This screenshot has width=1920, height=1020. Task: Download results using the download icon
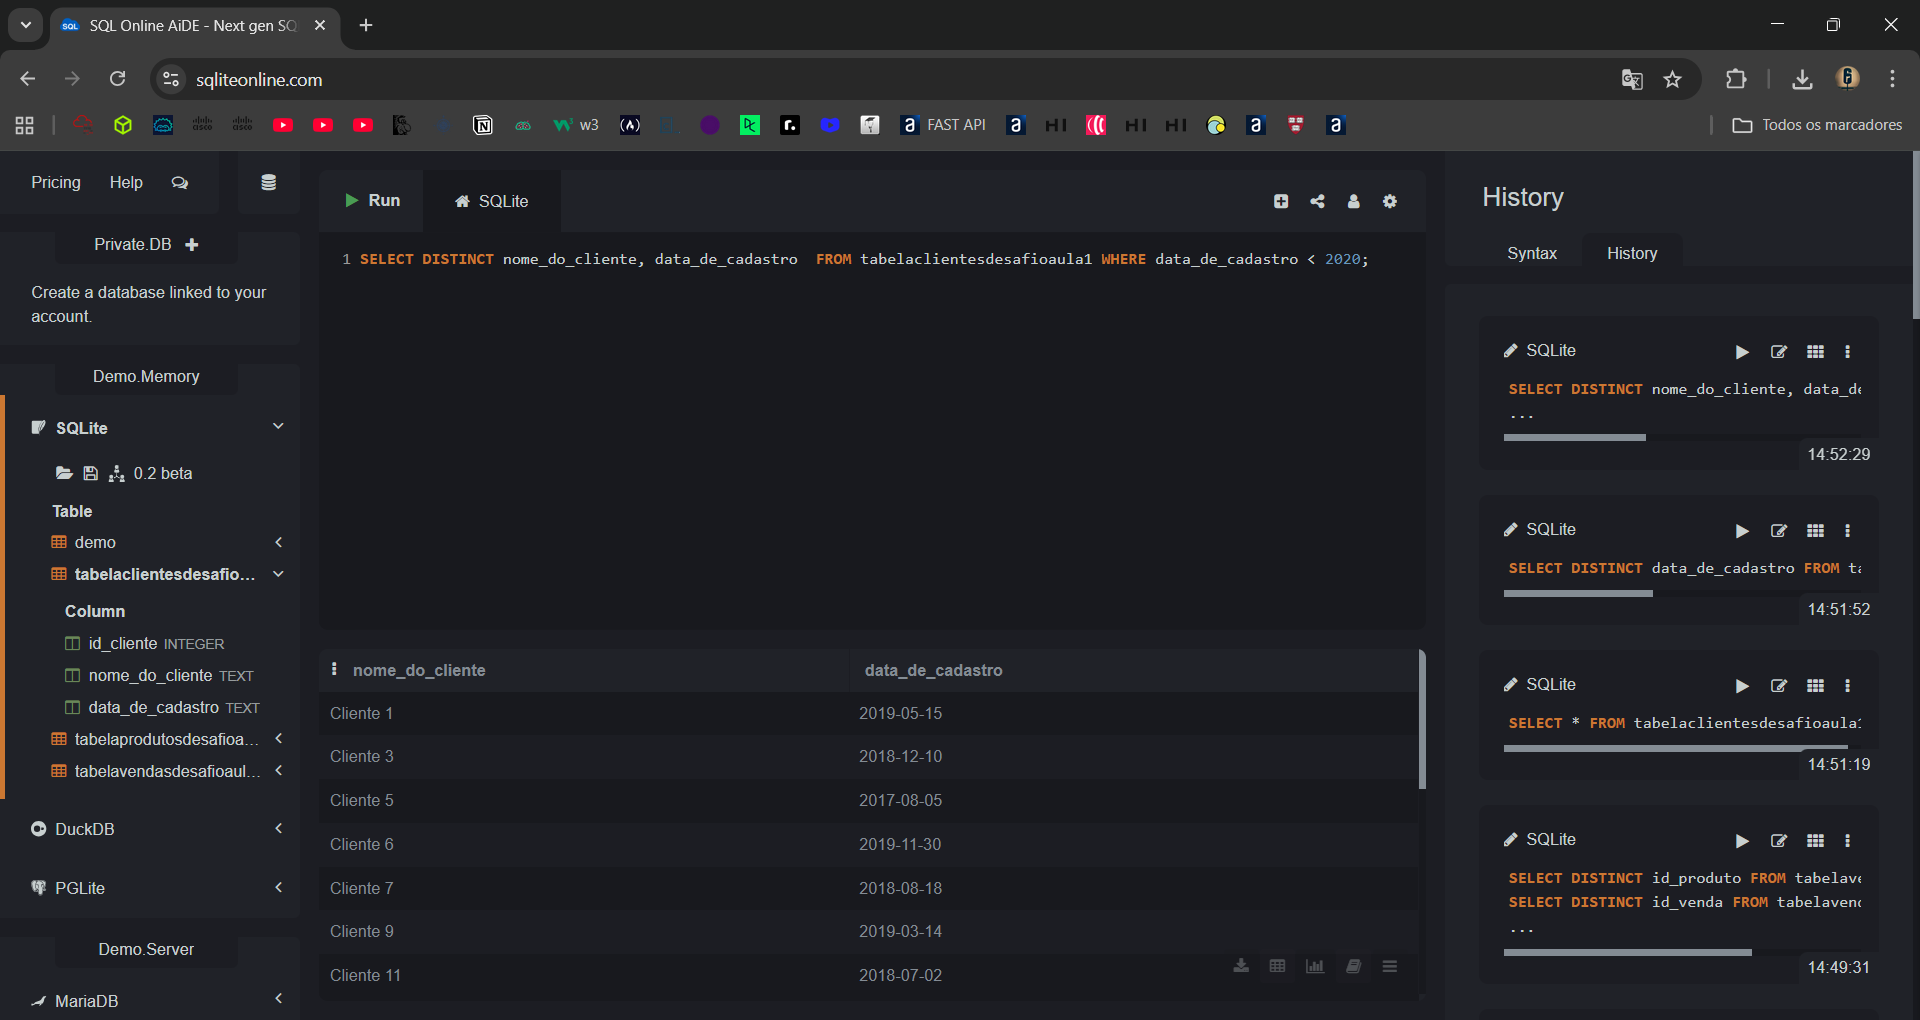point(1241,966)
